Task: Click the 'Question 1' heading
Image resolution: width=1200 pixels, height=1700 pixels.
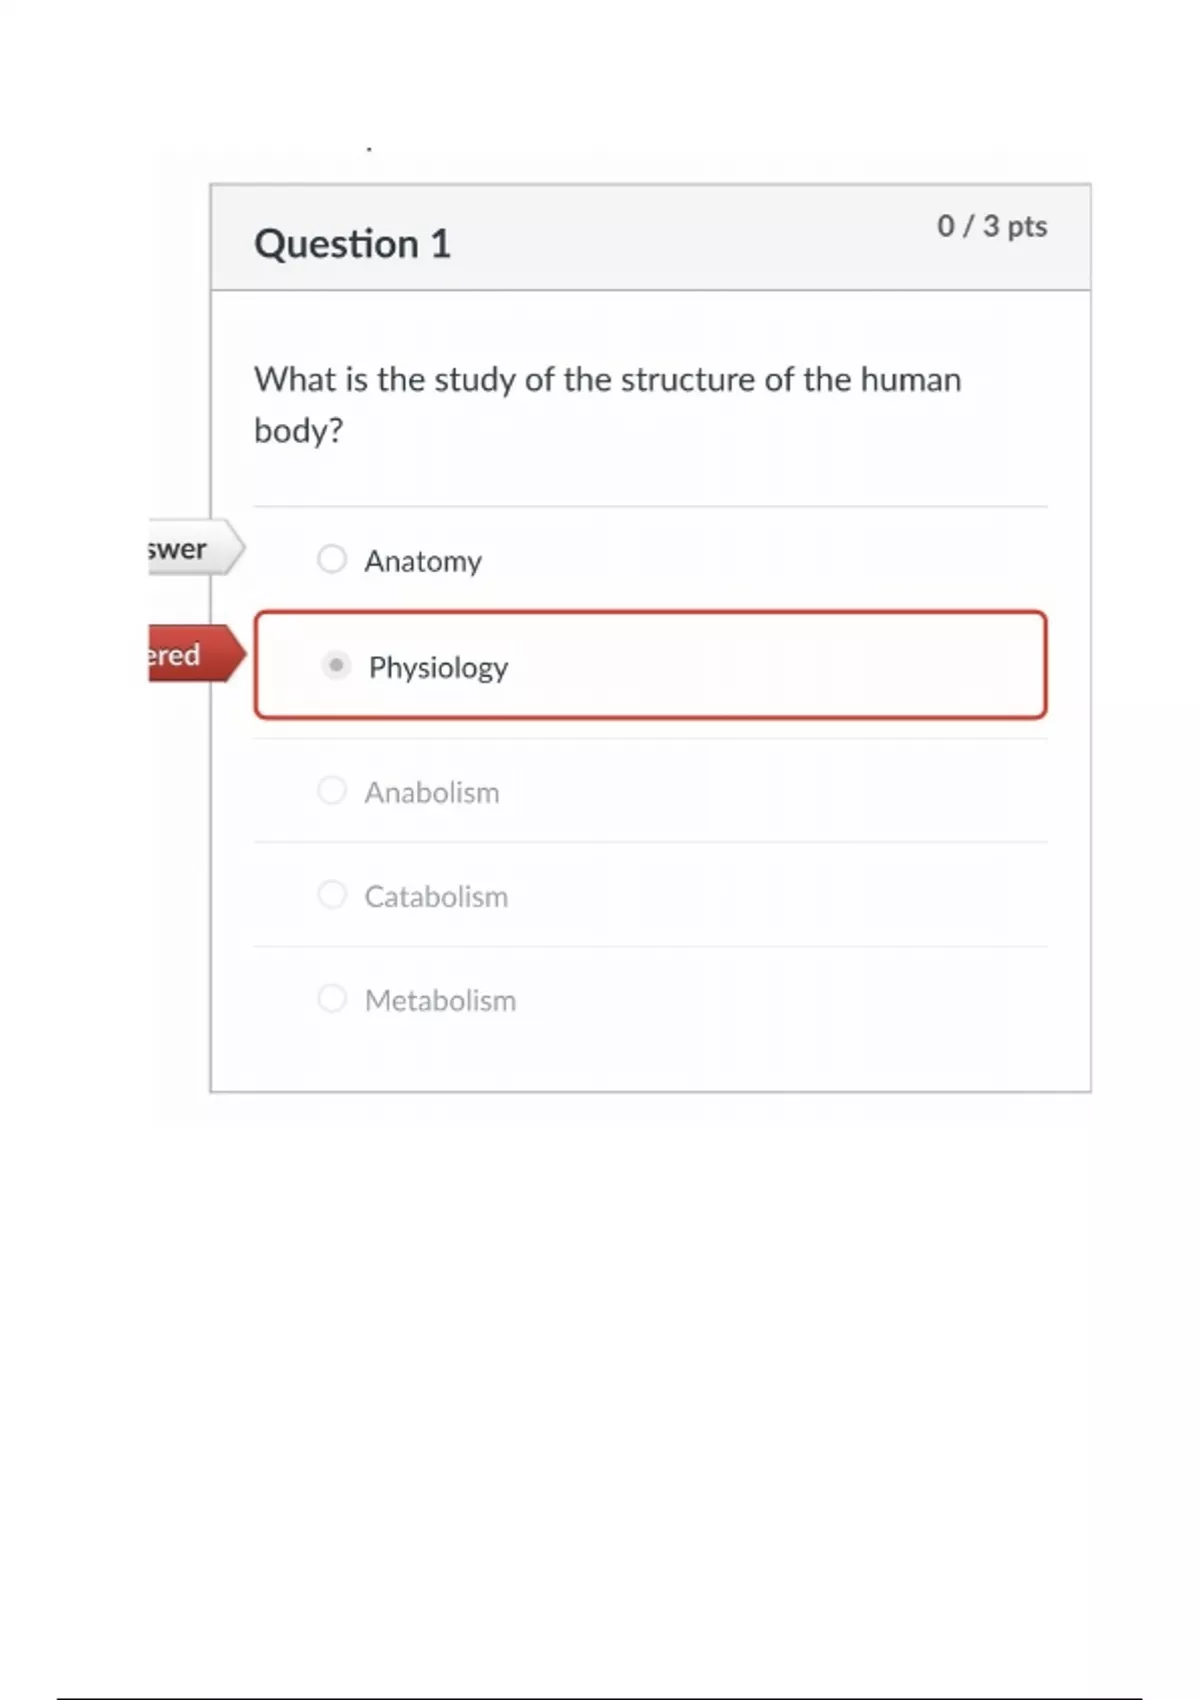Action: (352, 244)
